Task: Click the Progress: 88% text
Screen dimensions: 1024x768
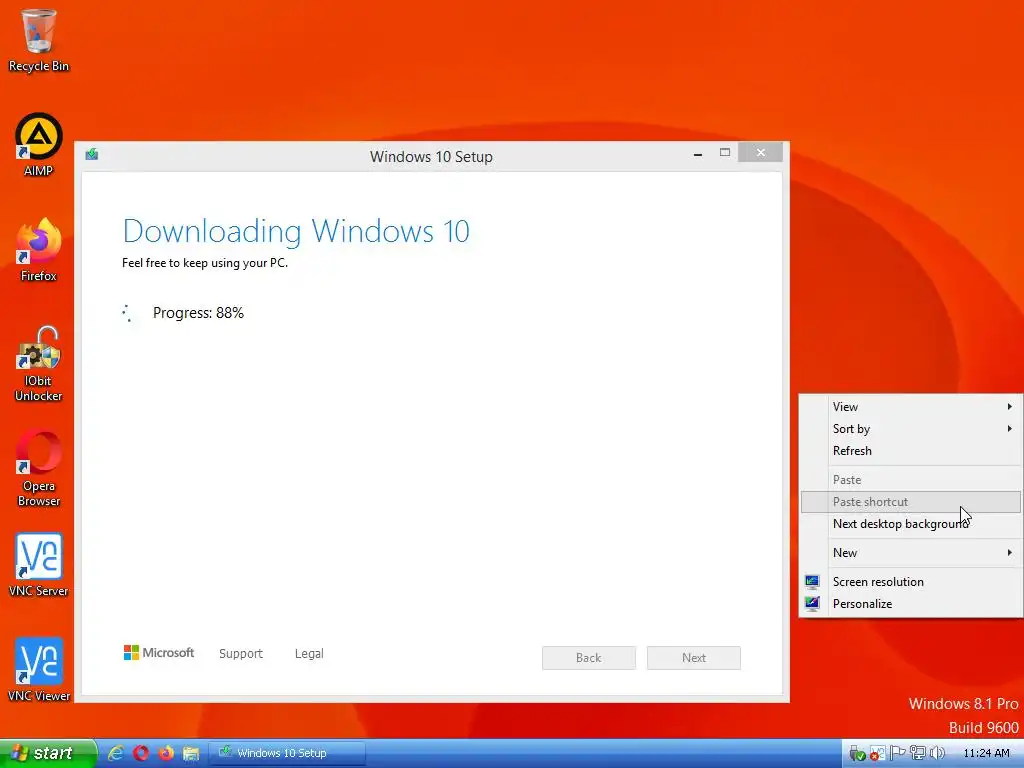Action: pos(198,313)
